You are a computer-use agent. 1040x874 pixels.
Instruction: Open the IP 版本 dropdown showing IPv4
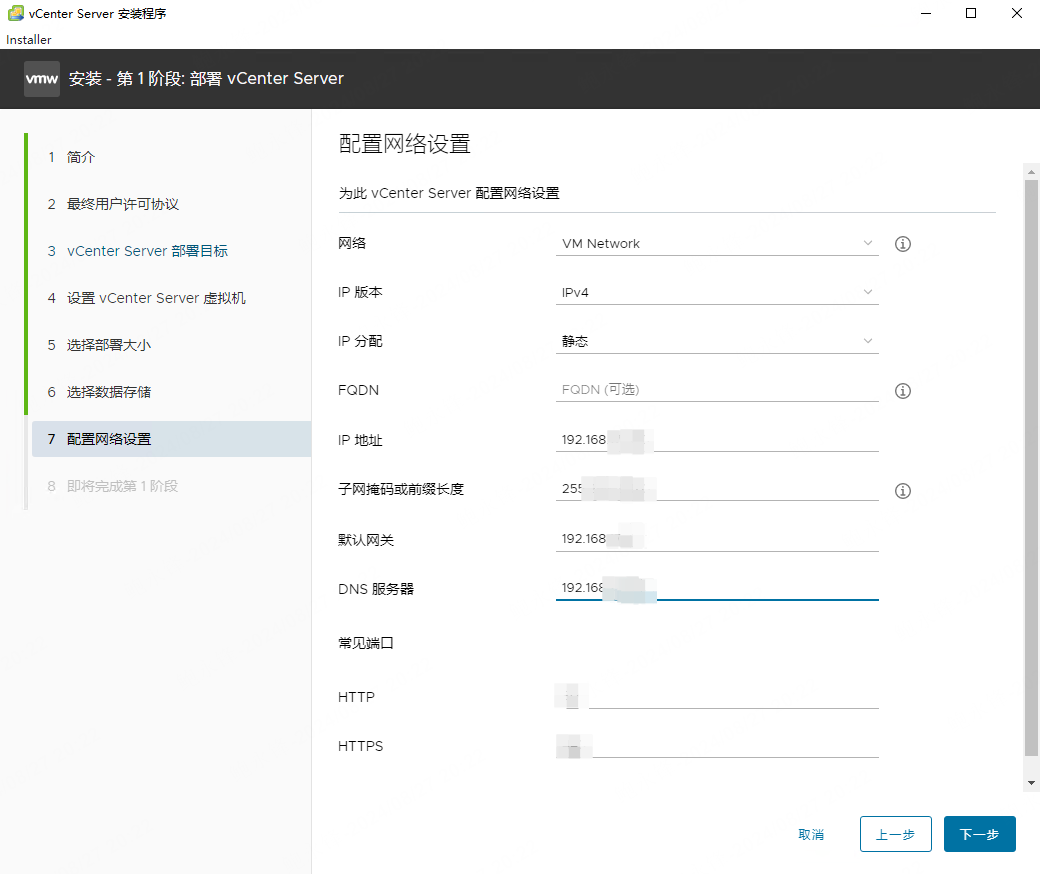coord(717,292)
